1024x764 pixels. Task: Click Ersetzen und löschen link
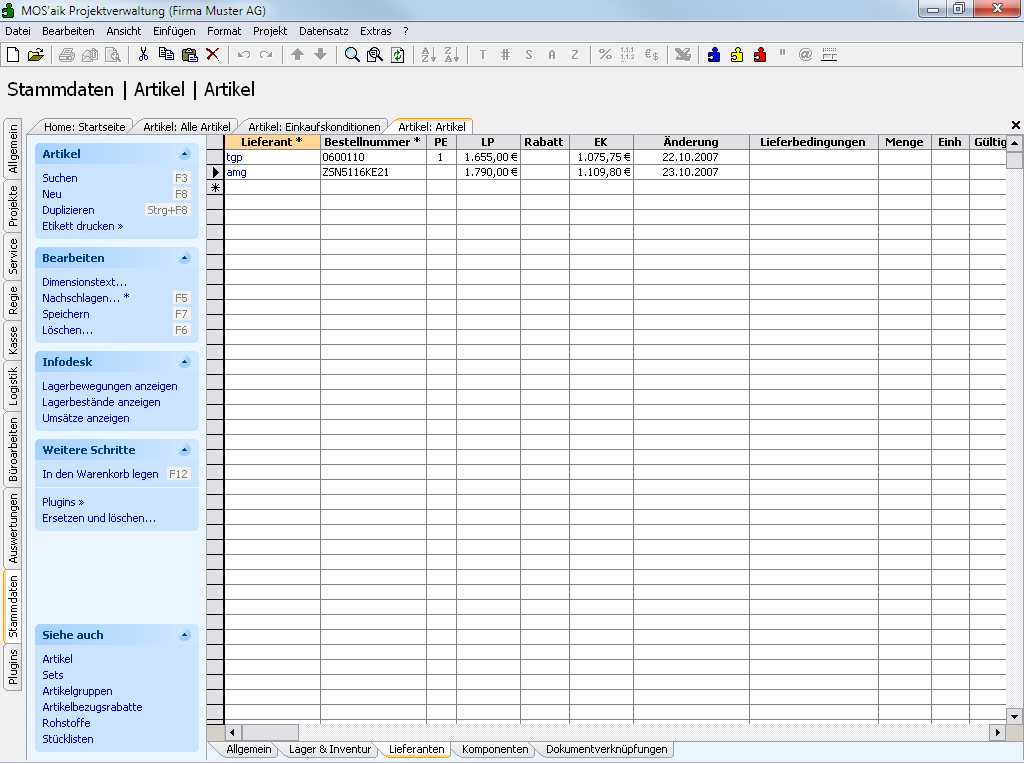[x=99, y=518]
